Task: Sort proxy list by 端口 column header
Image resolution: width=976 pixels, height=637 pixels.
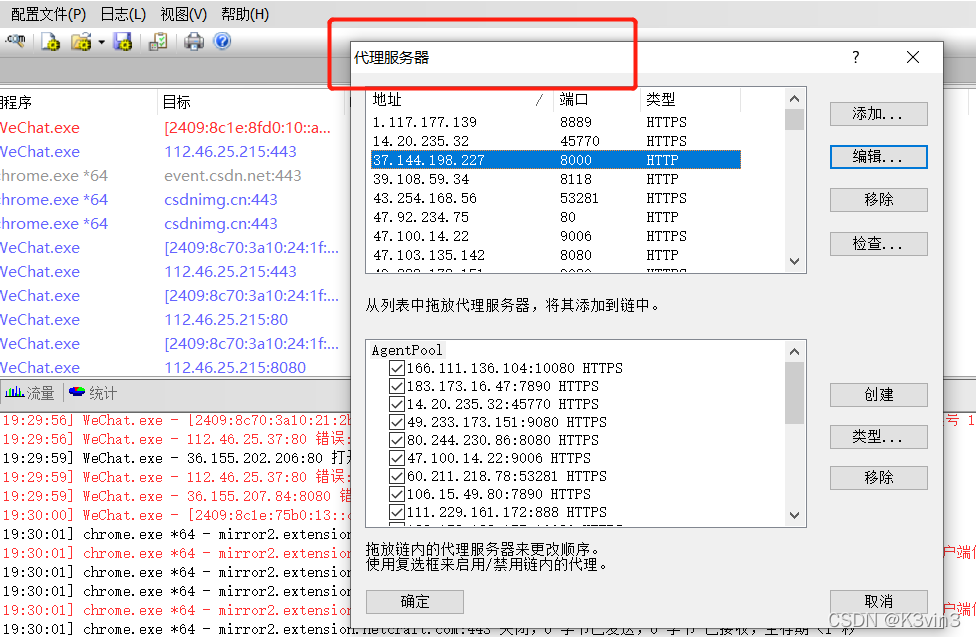Action: pyautogui.click(x=596, y=100)
